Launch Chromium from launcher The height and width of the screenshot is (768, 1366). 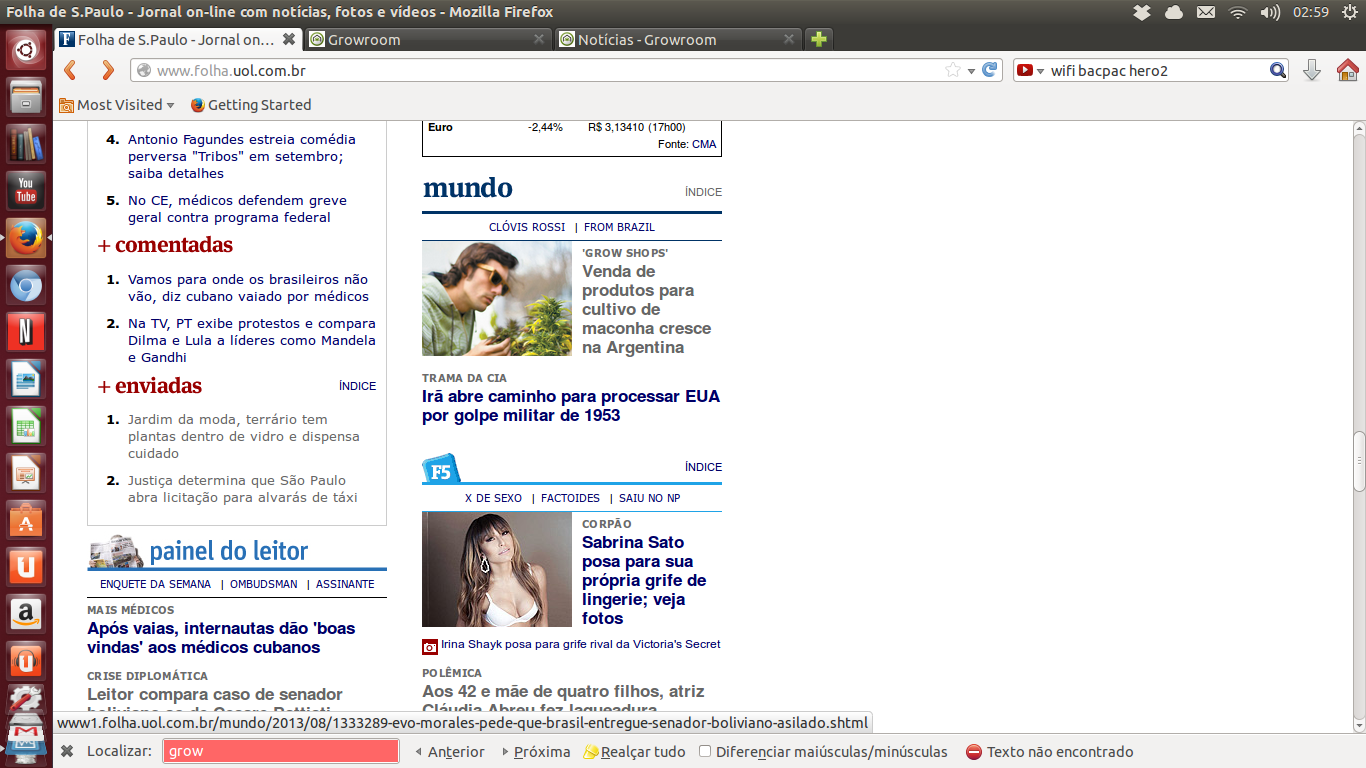click(26, 285)
